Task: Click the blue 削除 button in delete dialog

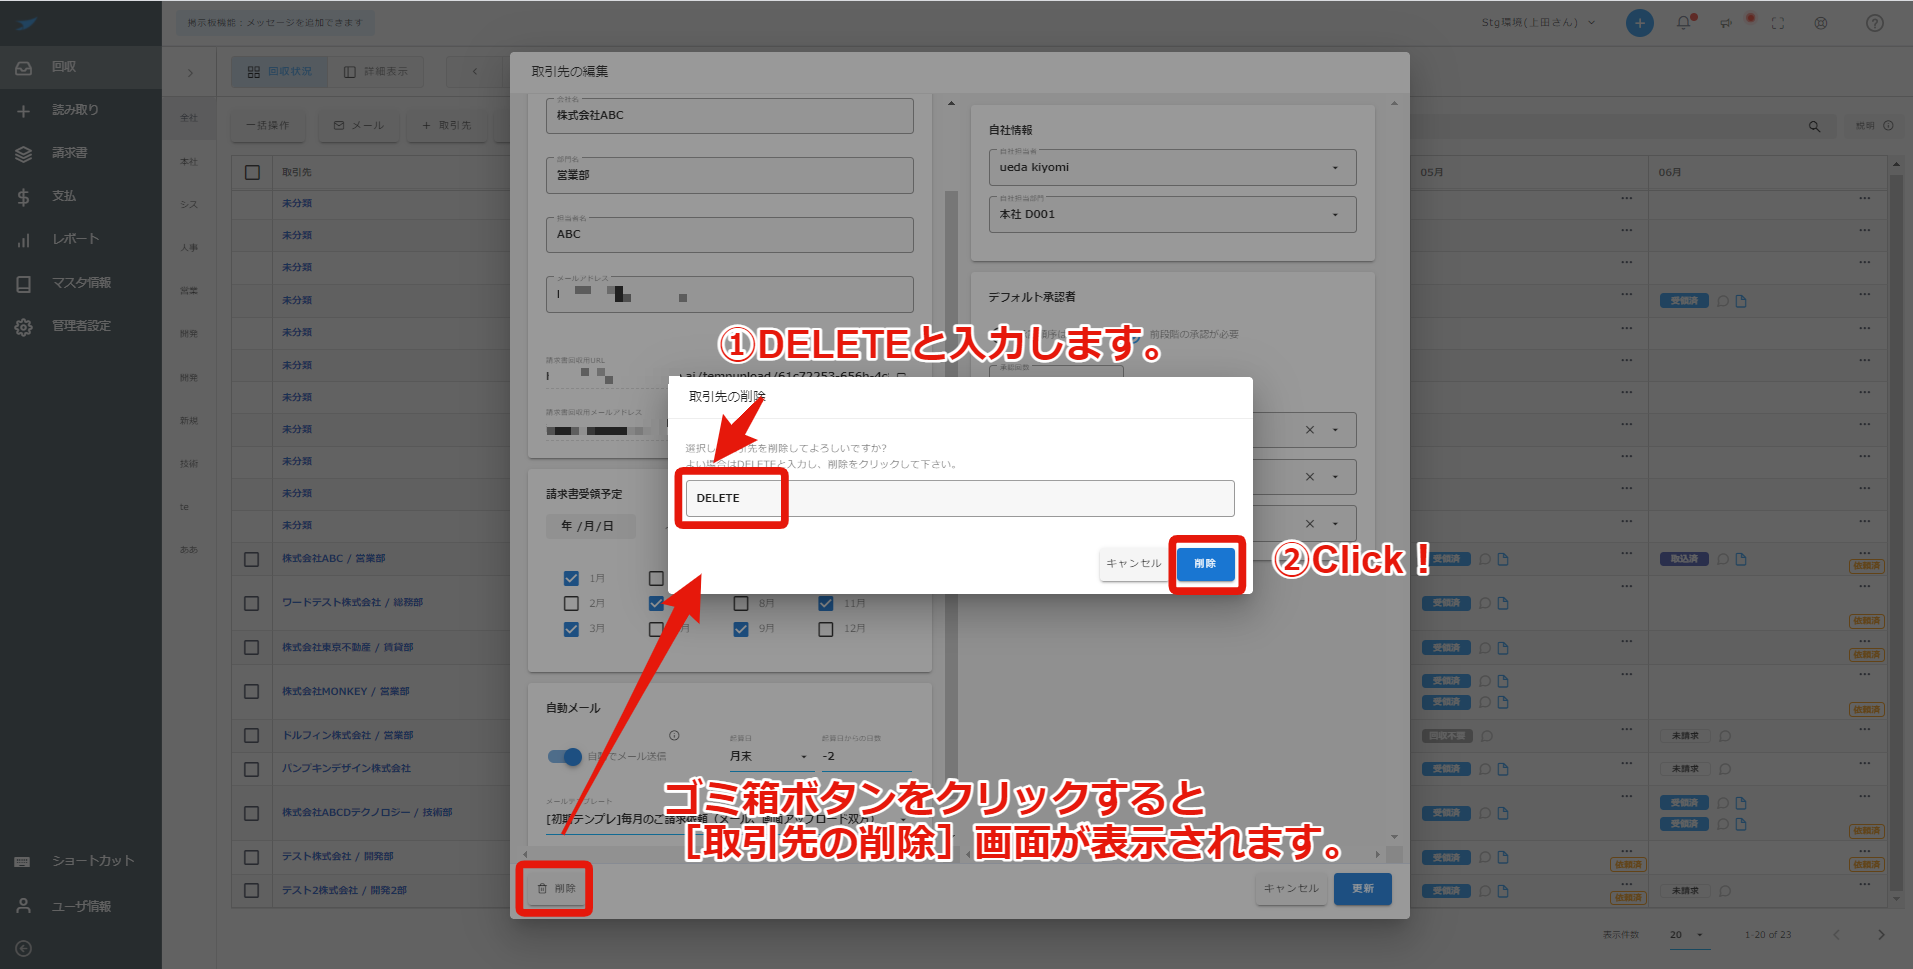Action: click(x=1205, y=564)
